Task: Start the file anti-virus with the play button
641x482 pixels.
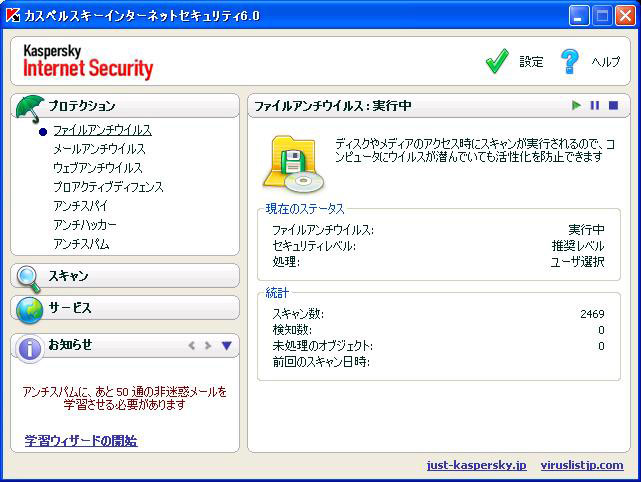Action: coord(576,105)
